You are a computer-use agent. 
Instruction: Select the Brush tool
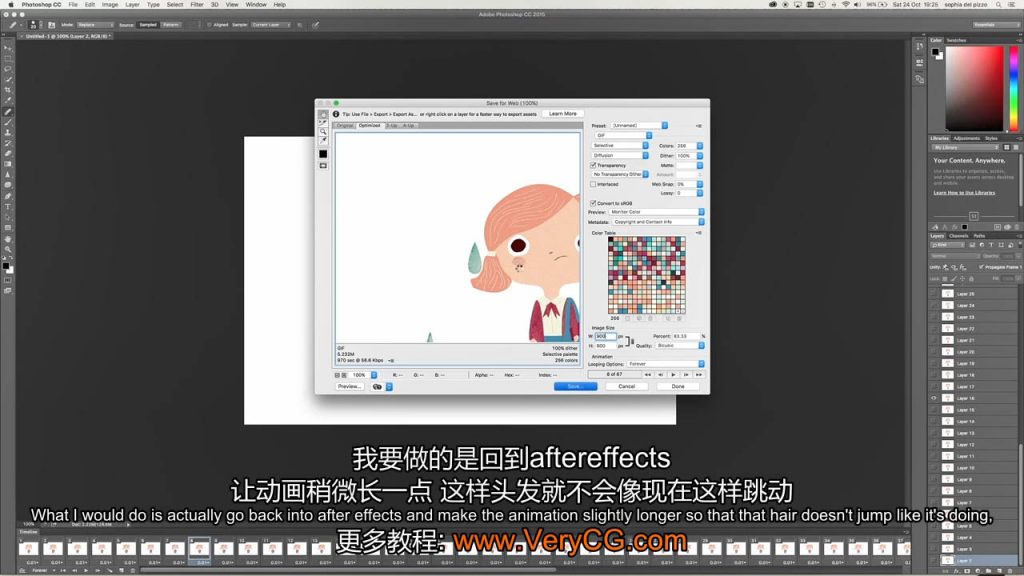pyautogui.click(x=8, y=122)
